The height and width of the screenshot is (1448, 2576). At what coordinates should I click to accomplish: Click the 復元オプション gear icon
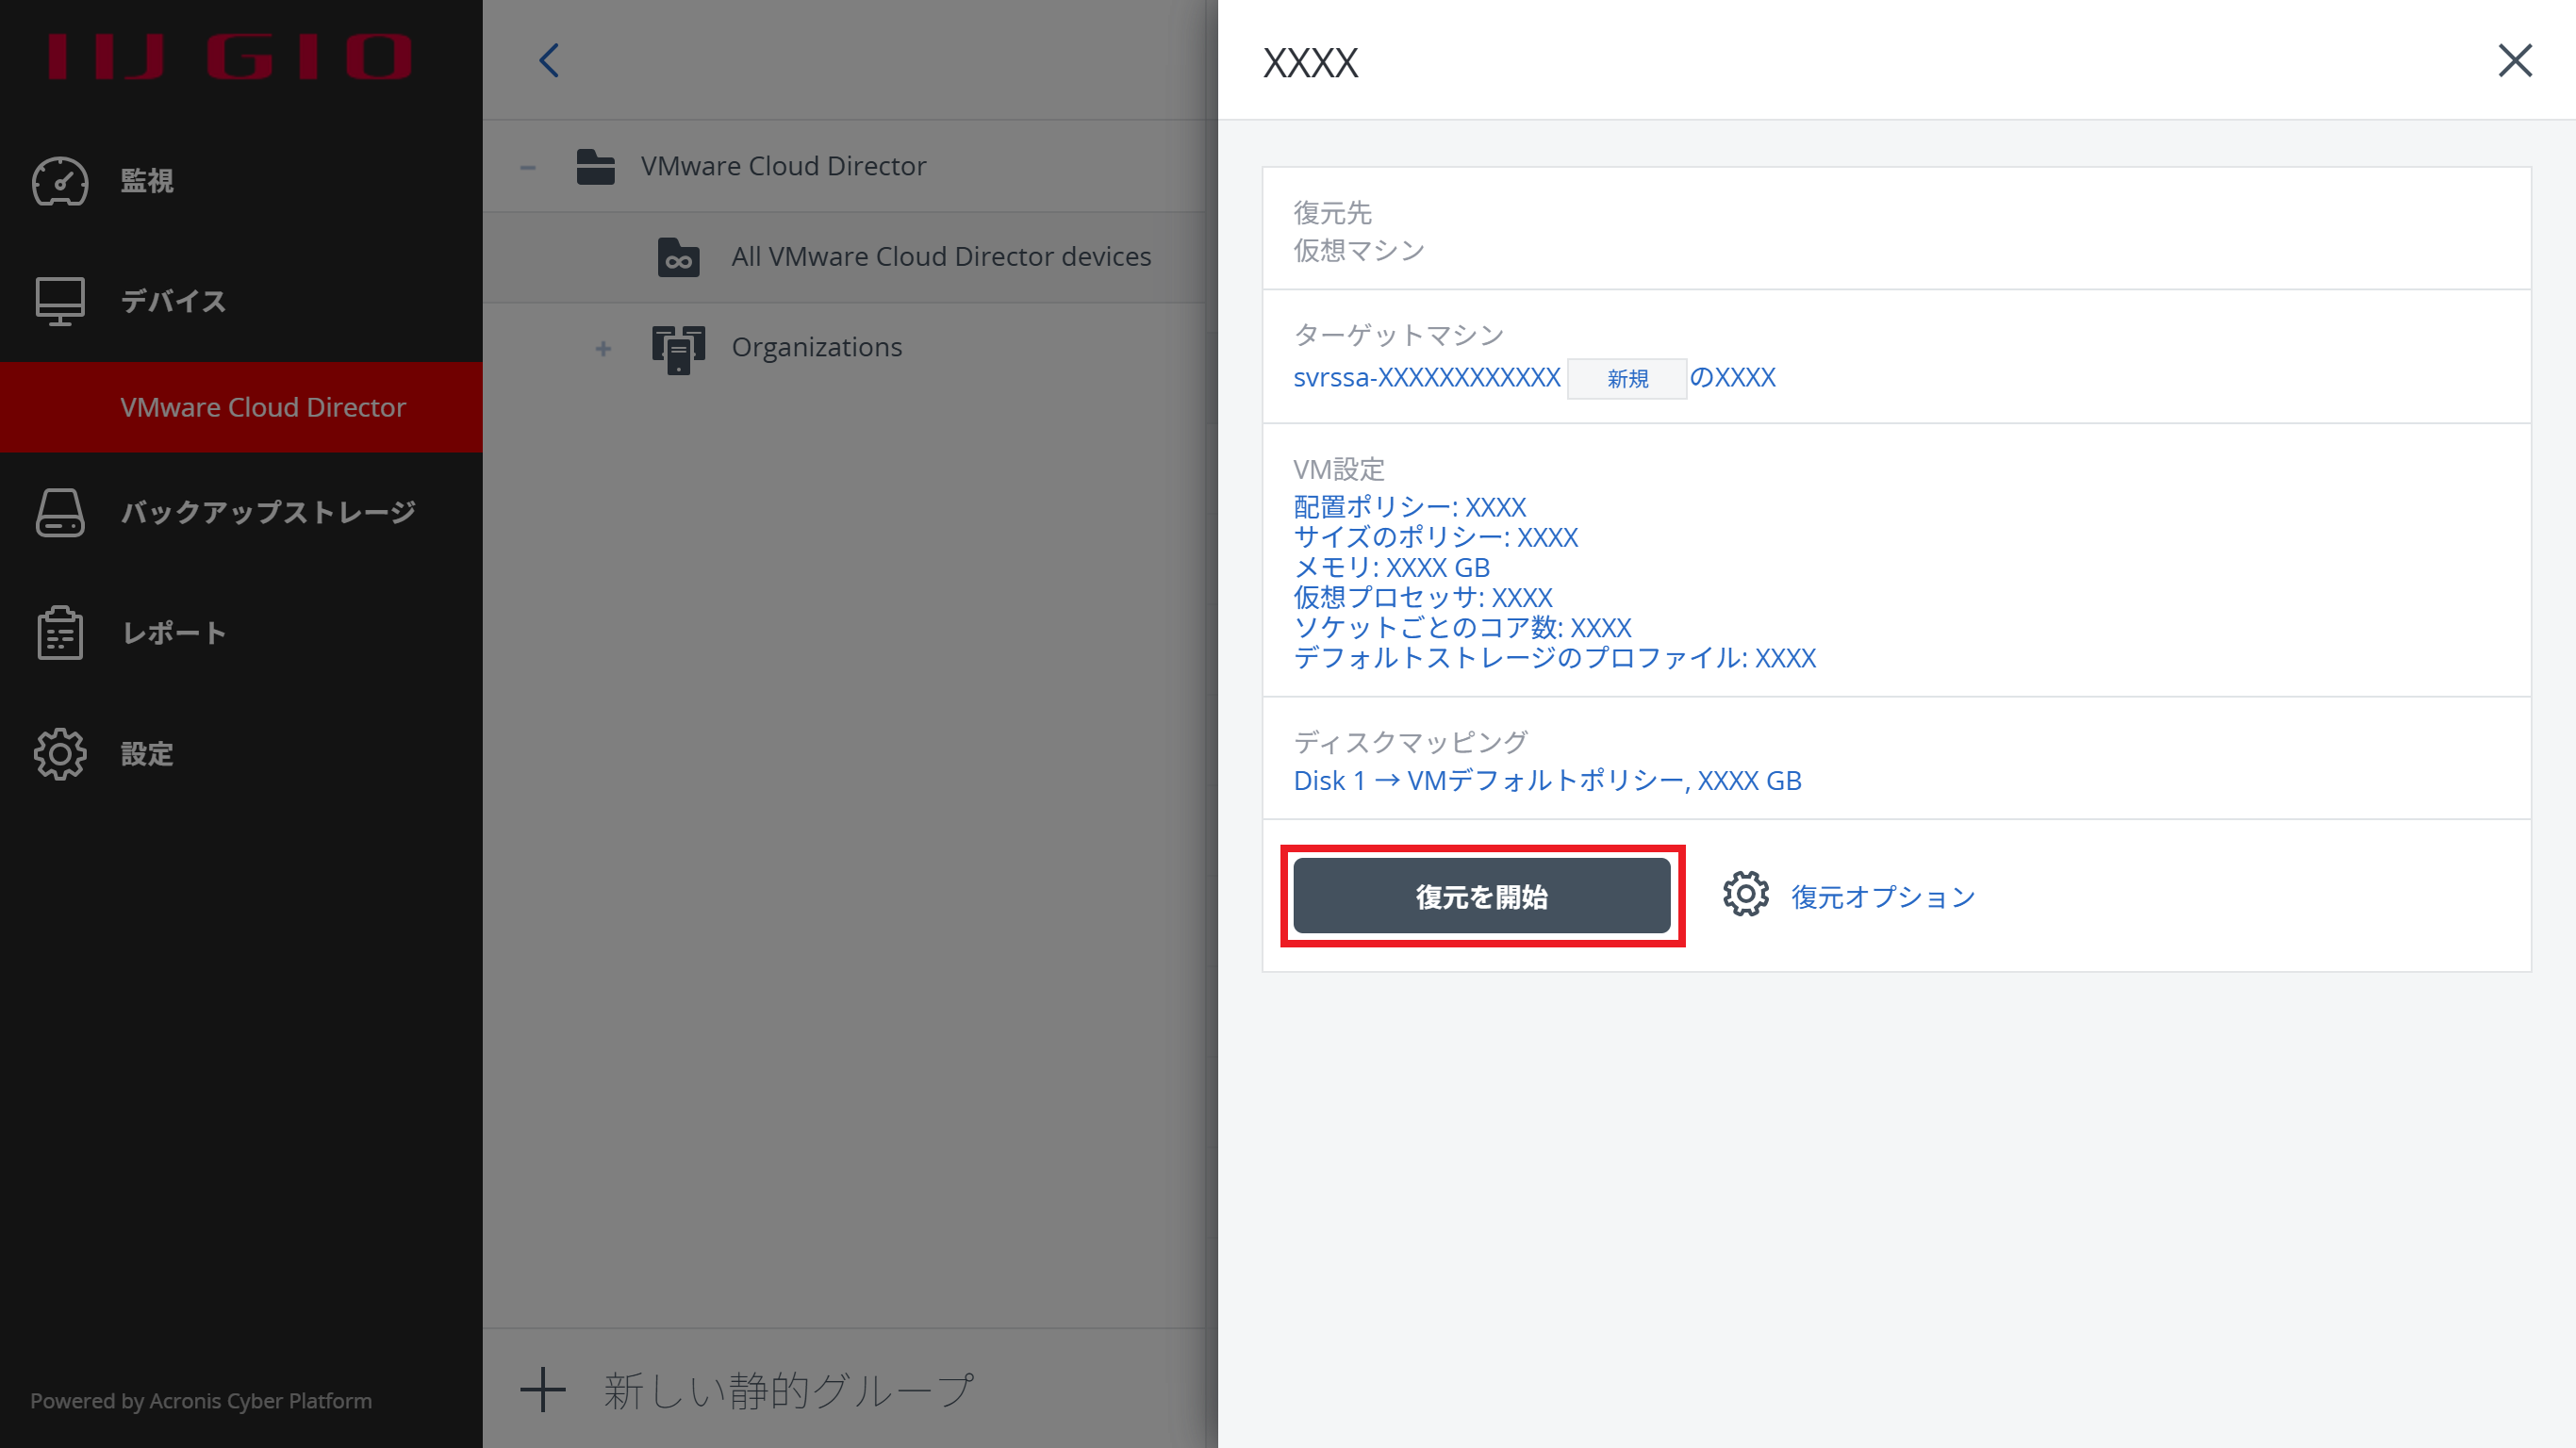point(1746,895)
